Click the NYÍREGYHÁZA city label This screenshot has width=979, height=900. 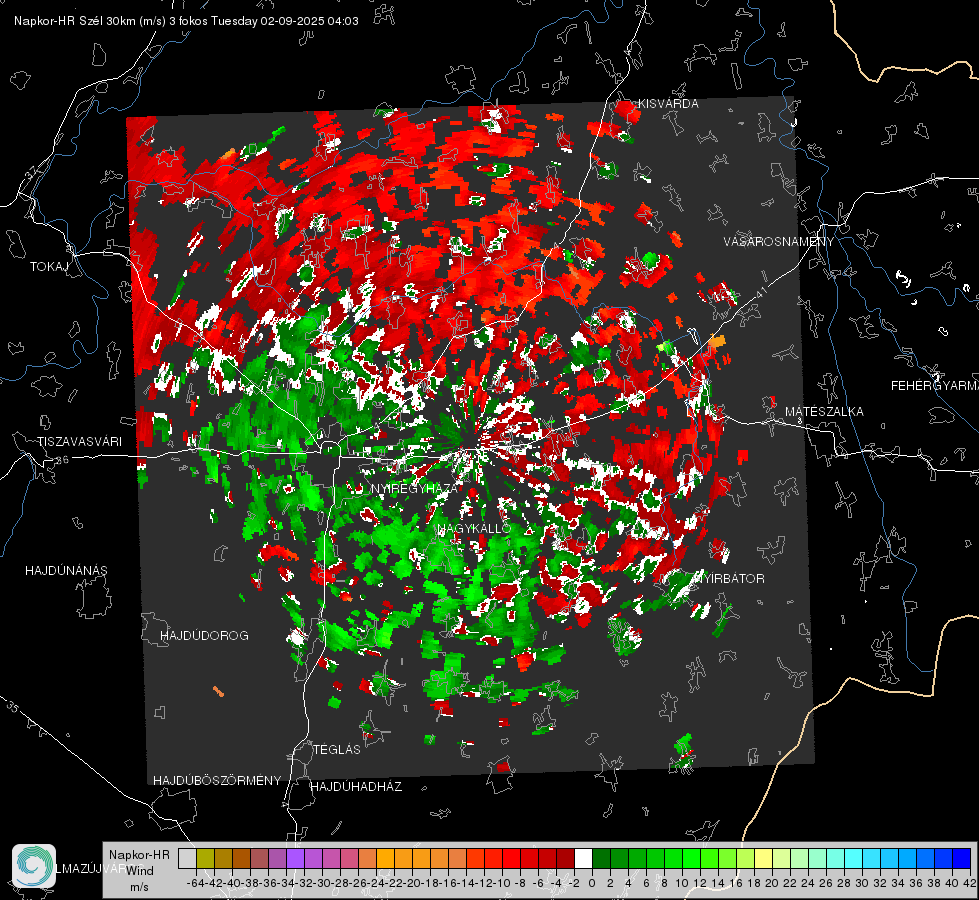click(x=415, y=488)
